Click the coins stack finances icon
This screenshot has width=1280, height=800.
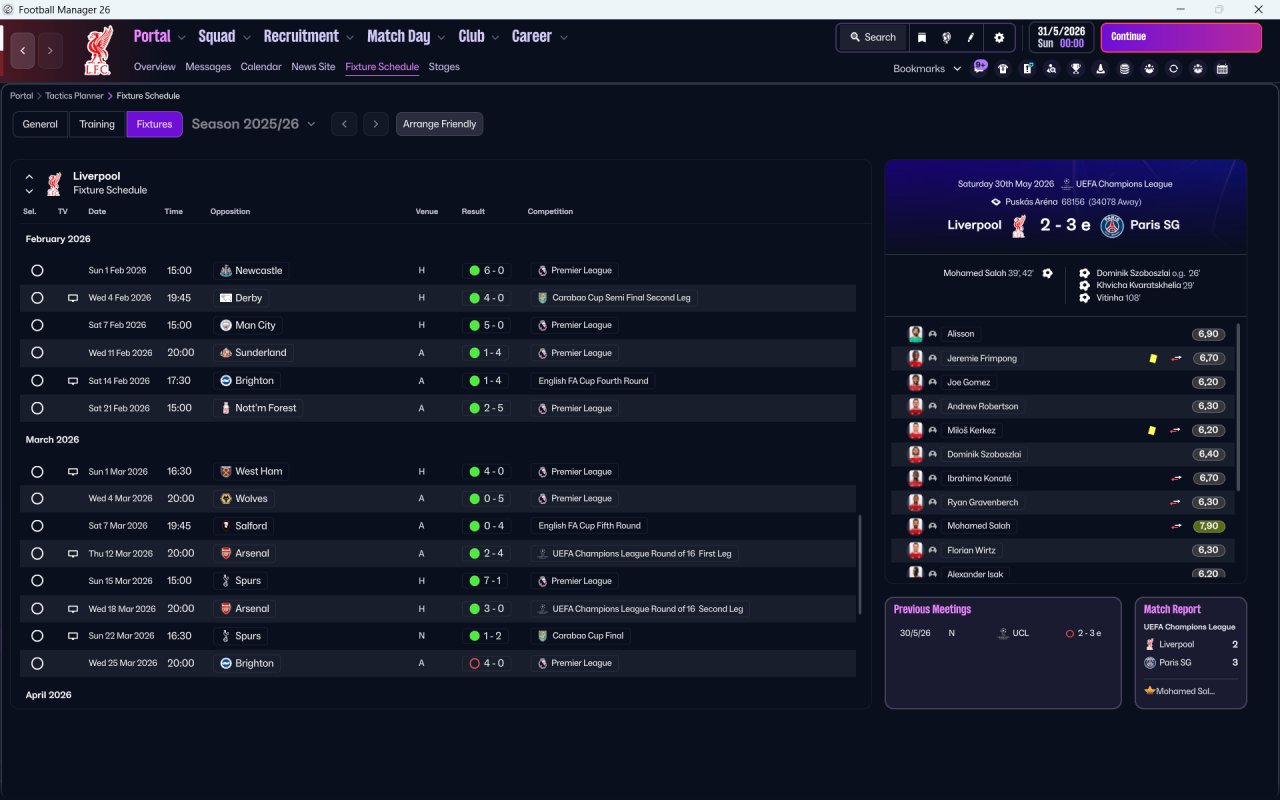tap(1125, 69)
